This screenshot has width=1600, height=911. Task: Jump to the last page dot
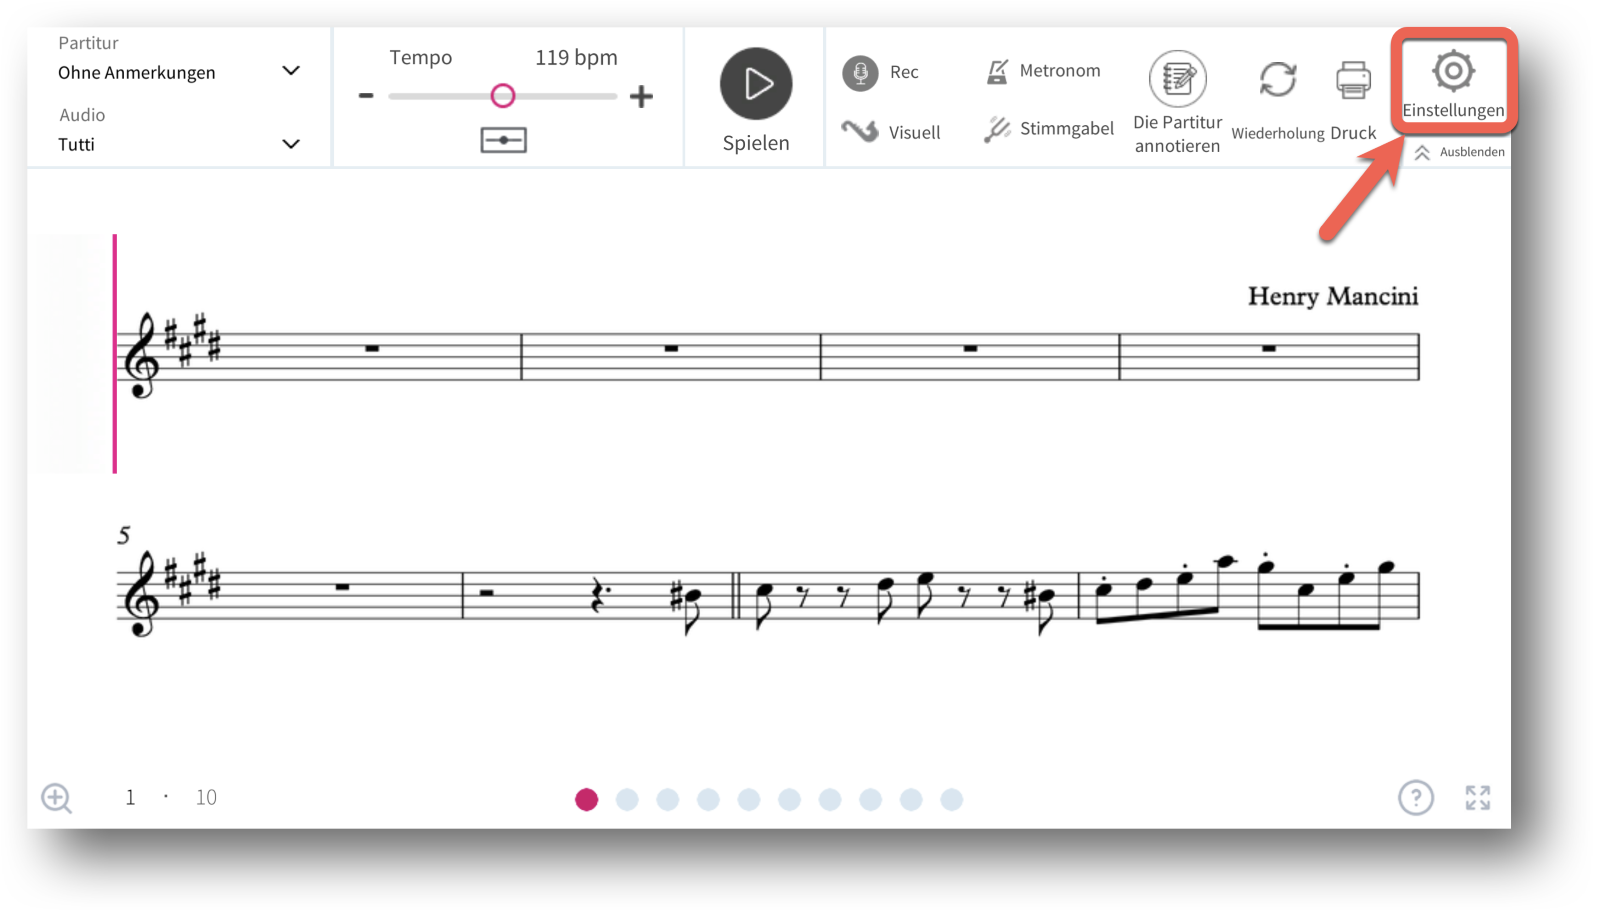951,799
